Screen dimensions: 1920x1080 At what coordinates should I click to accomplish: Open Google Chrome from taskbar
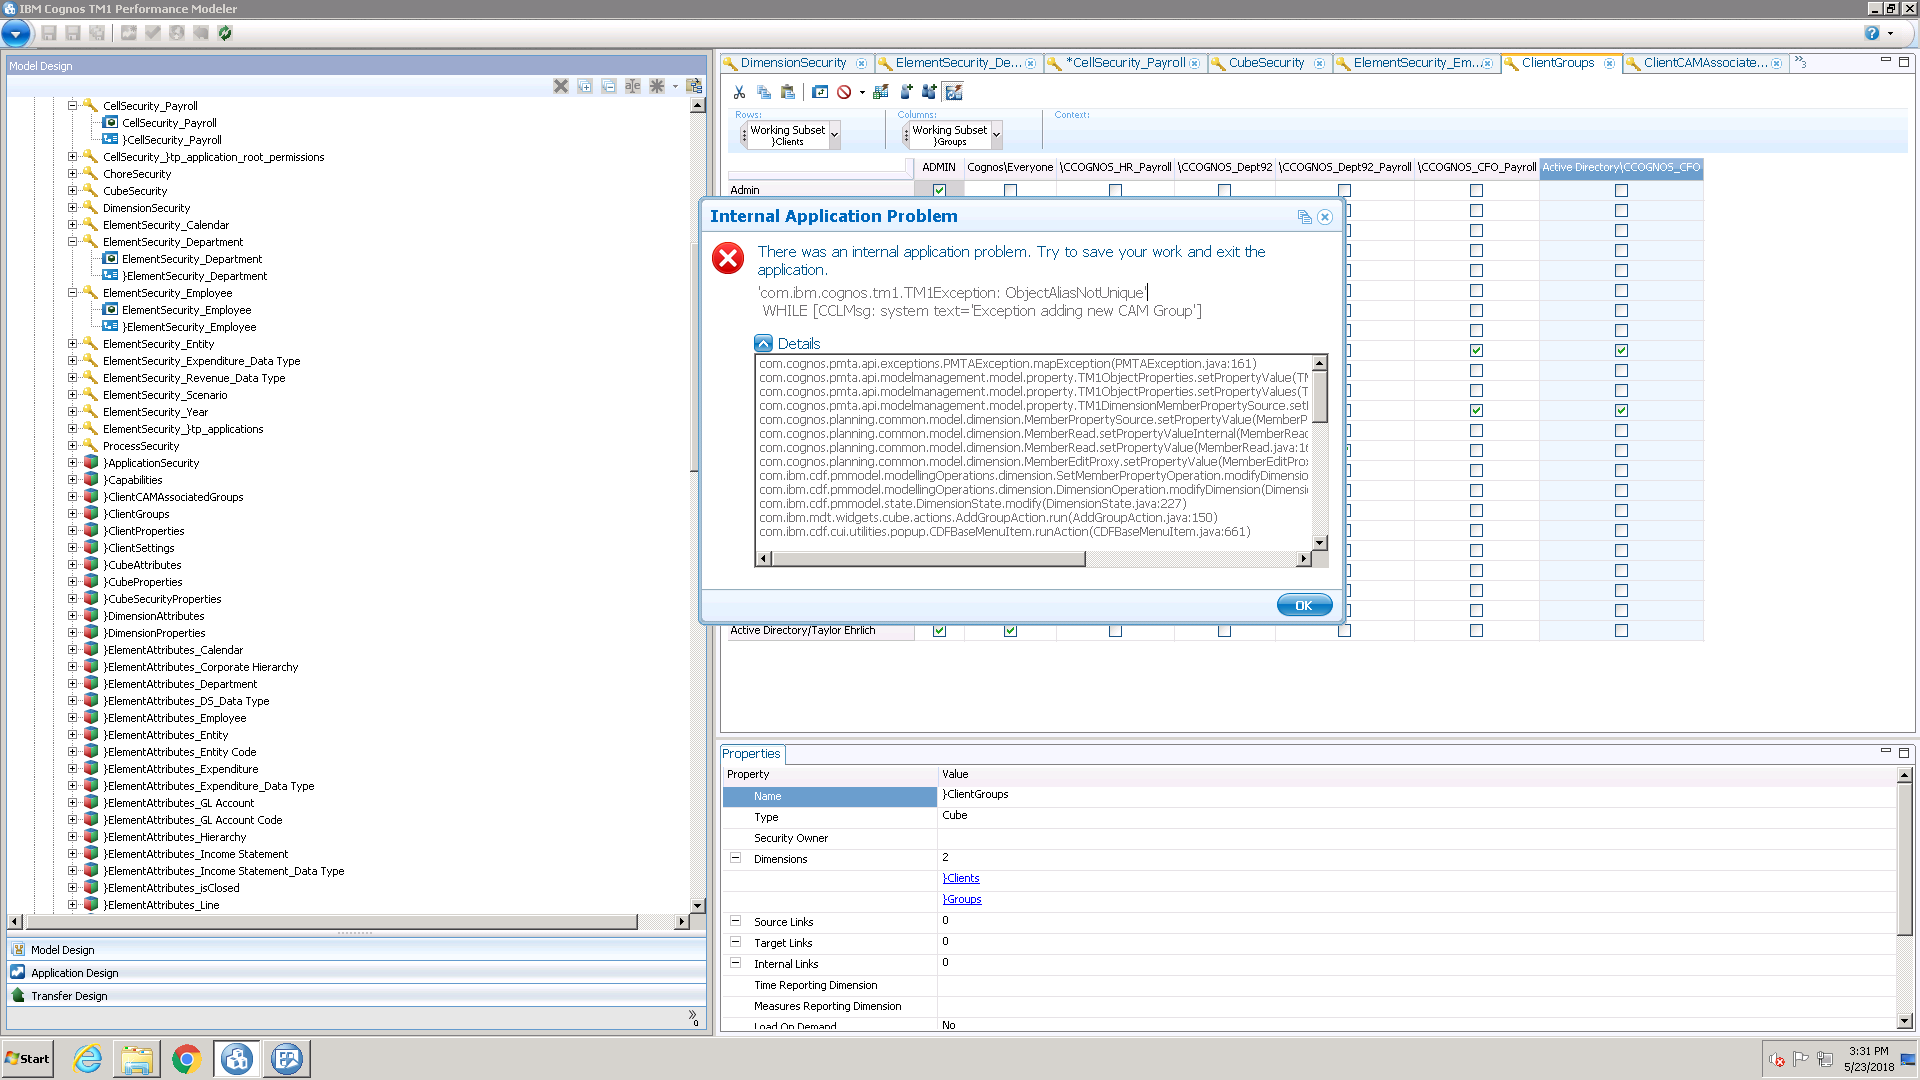pyautogui.click(x=186, y=1059)
